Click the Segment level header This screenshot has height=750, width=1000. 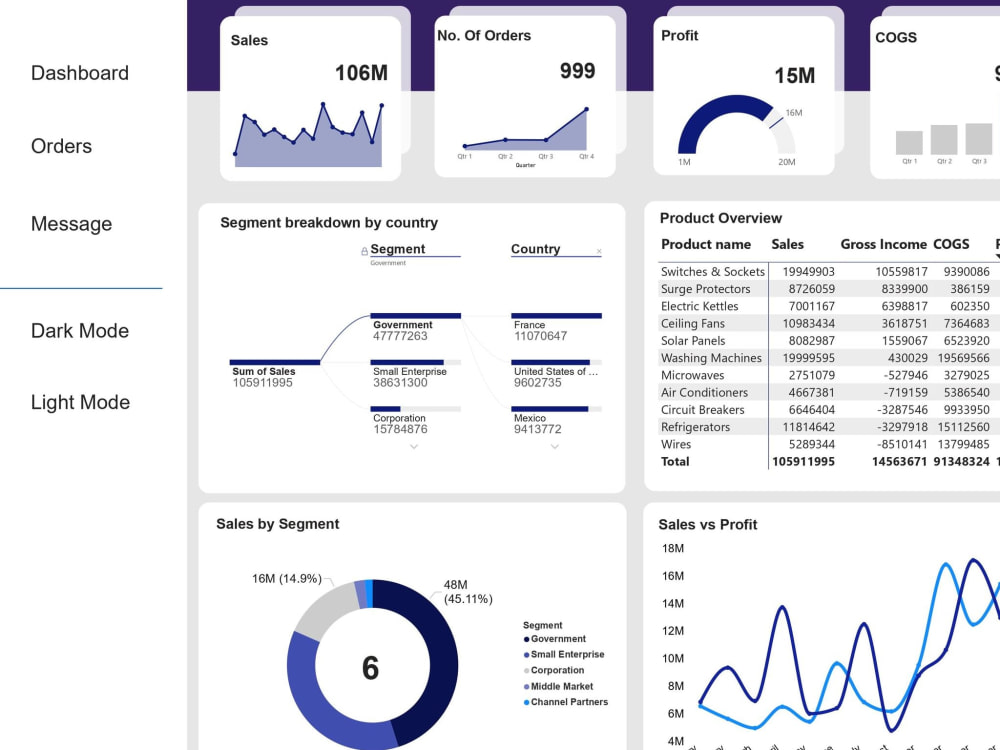coord(397,249)
